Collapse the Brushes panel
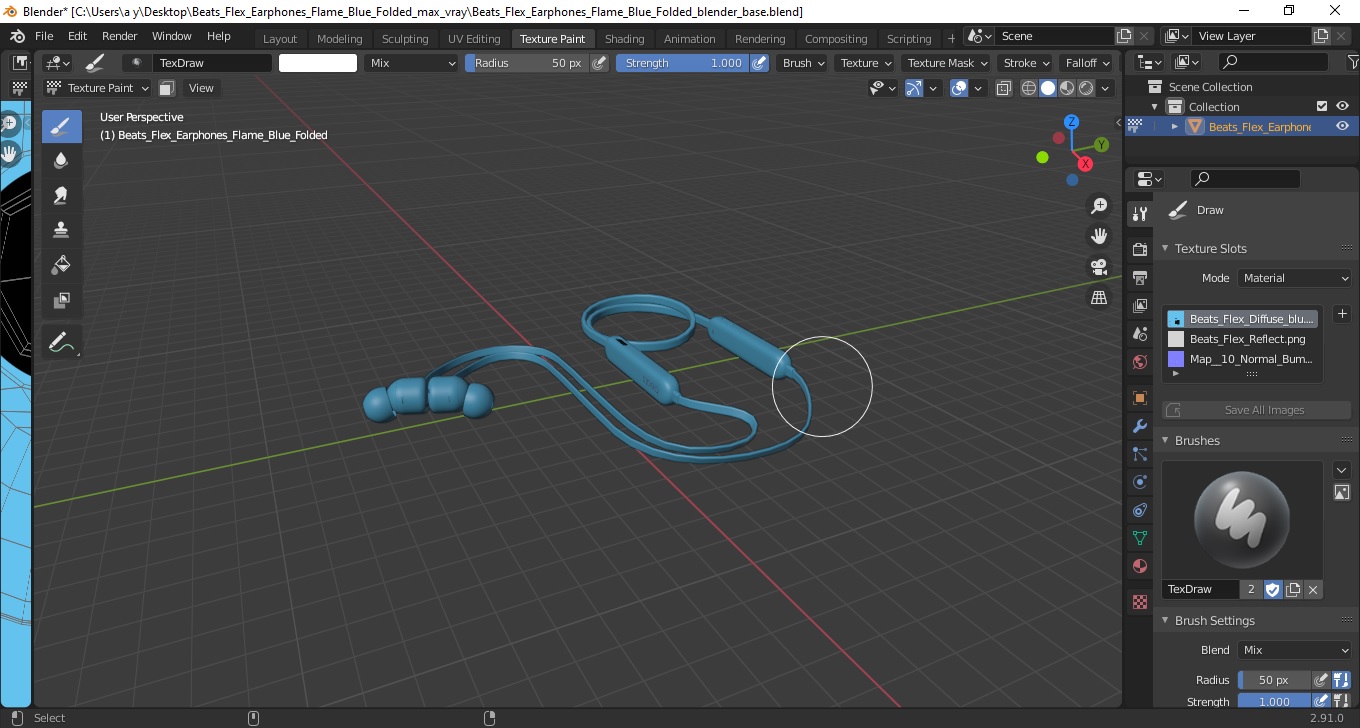Viewport: 1360px width, 728px height. 1165,440
